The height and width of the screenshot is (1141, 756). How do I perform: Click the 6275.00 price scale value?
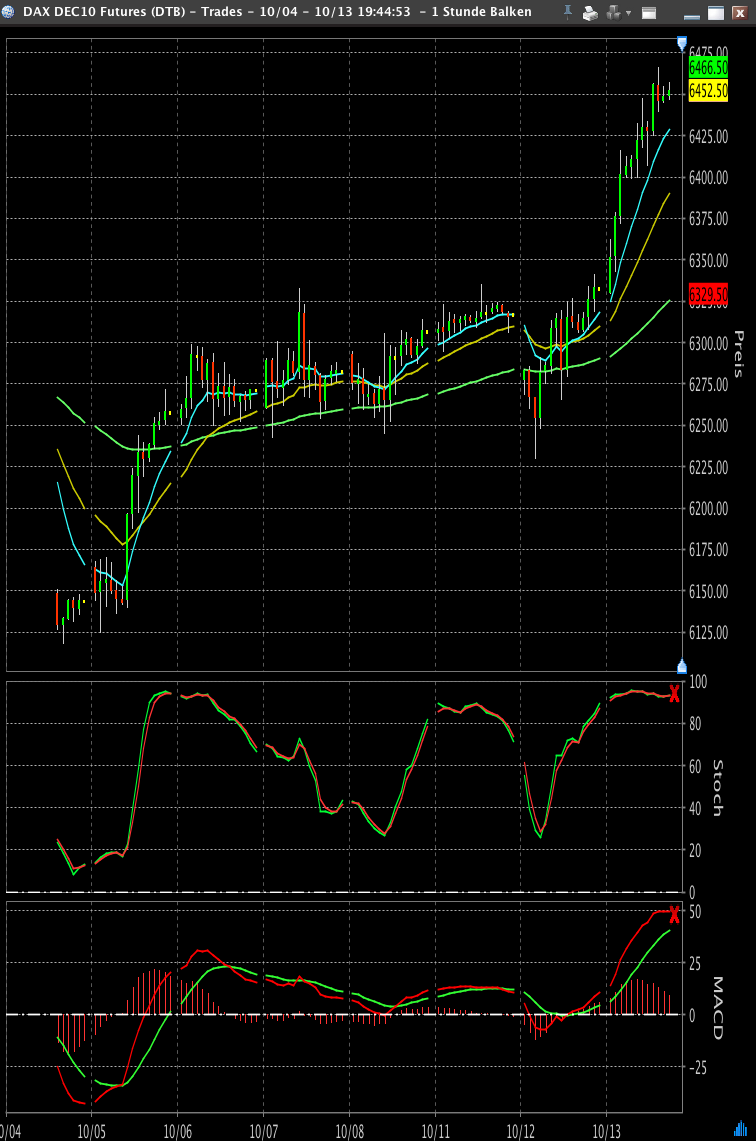tap(708, 384)
